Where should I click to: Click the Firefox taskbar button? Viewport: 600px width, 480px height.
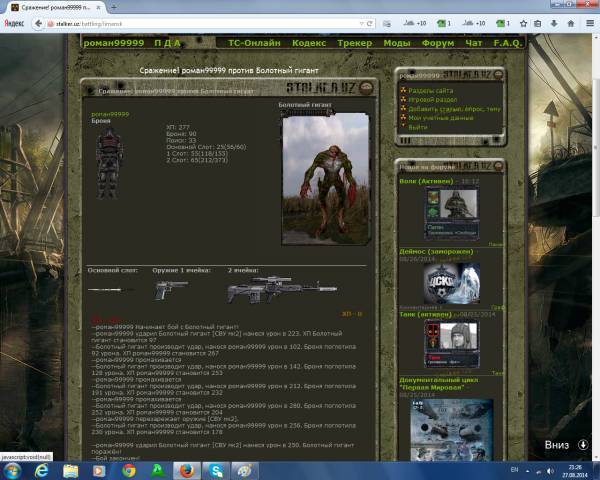coord(187,471)
